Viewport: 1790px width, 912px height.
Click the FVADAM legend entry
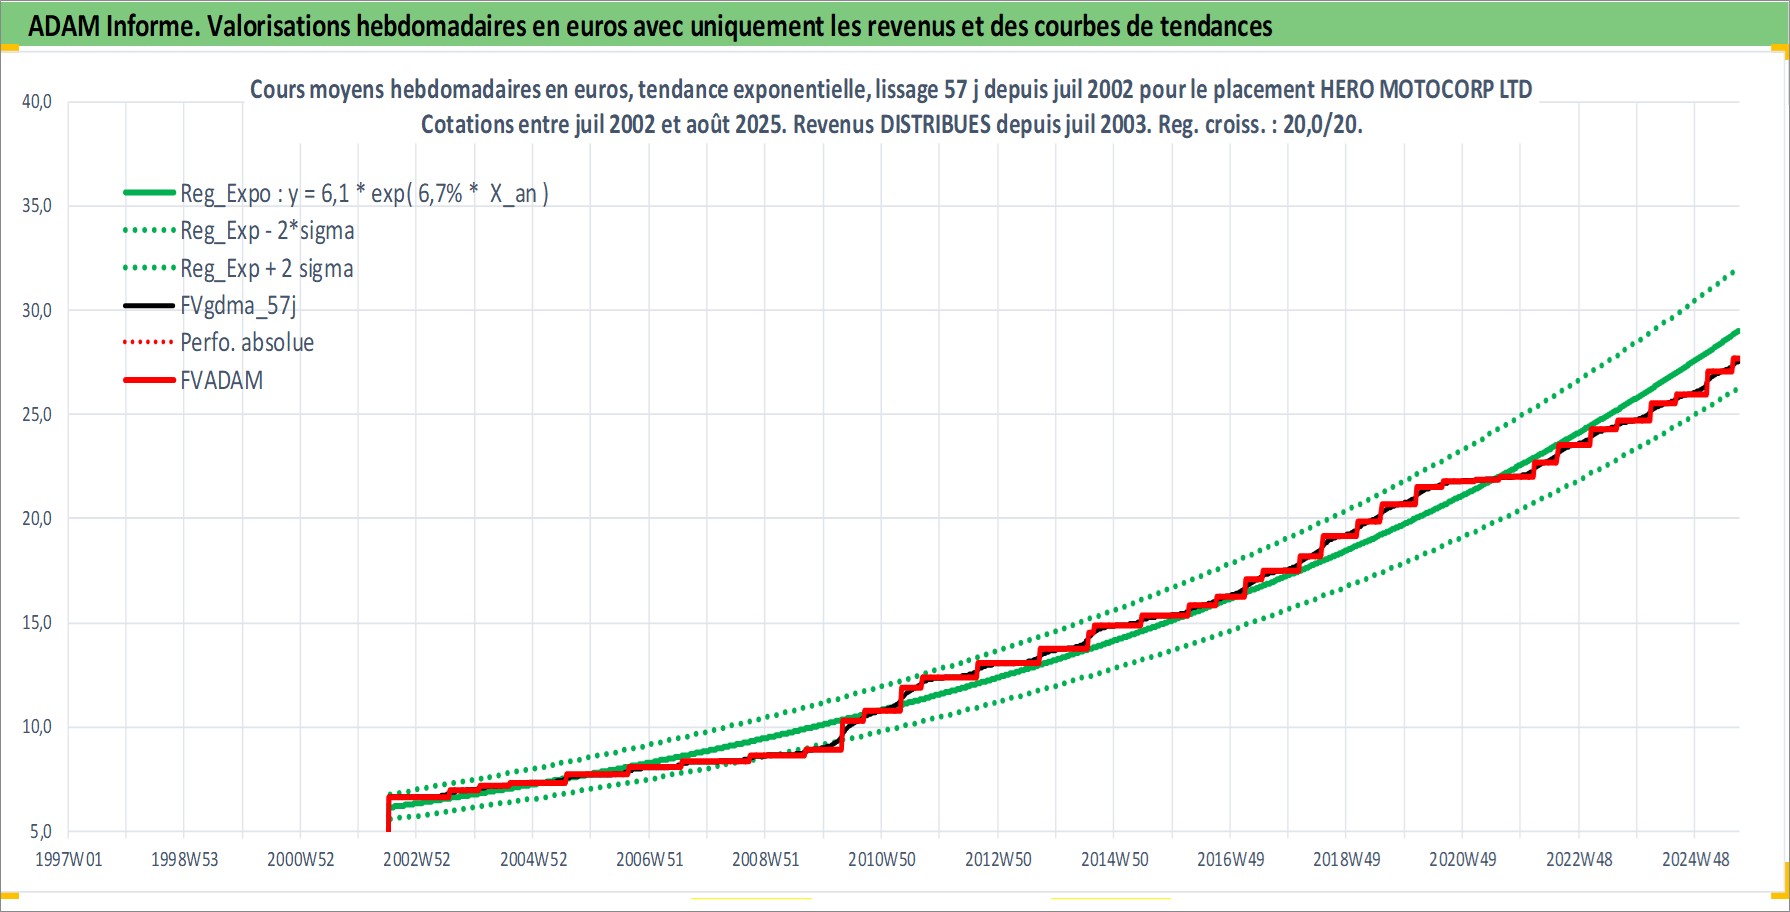(x=193, y=380)
